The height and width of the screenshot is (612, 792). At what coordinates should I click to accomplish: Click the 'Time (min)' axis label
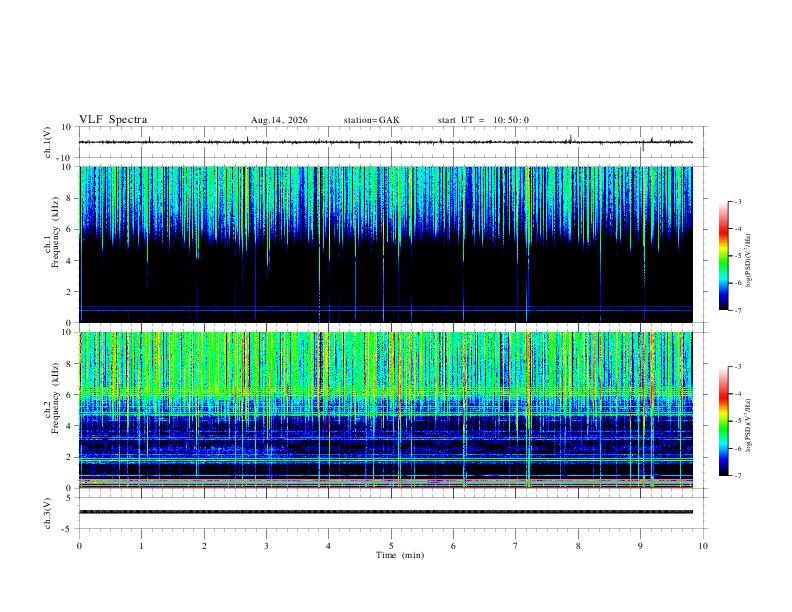(400, 555)
